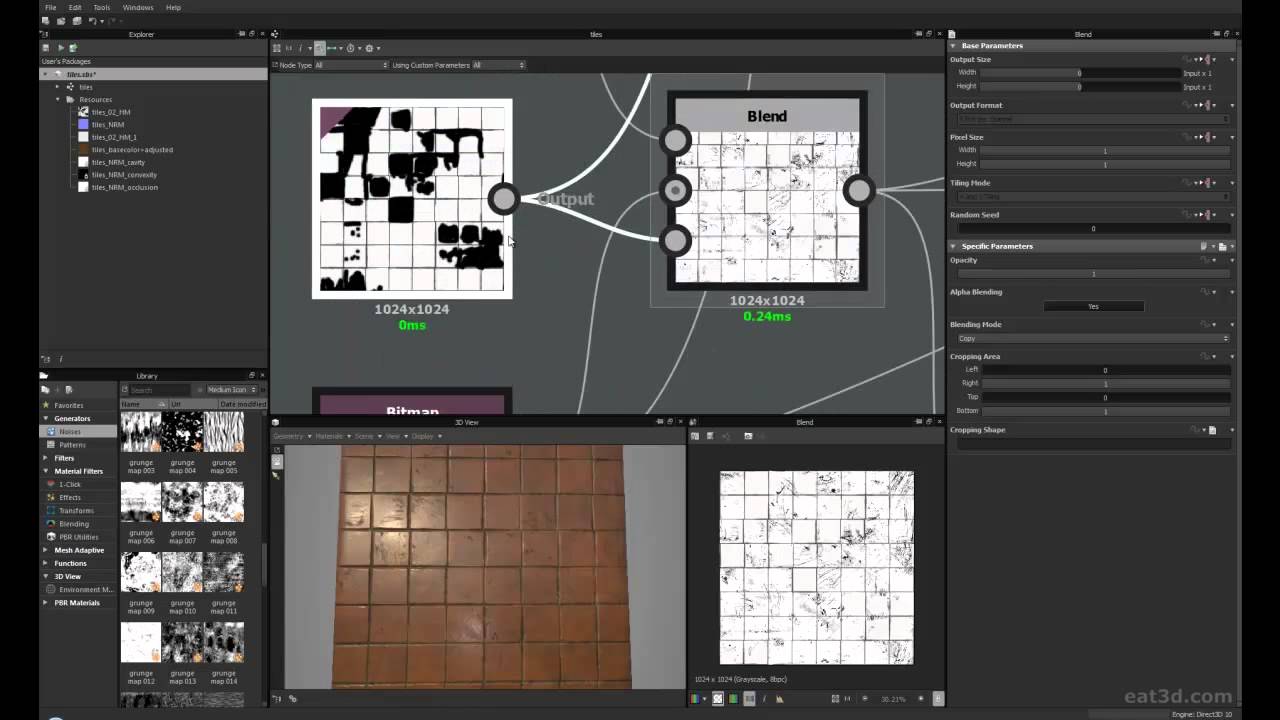Click the folder icon in the Library toolbar

(45, 389)
